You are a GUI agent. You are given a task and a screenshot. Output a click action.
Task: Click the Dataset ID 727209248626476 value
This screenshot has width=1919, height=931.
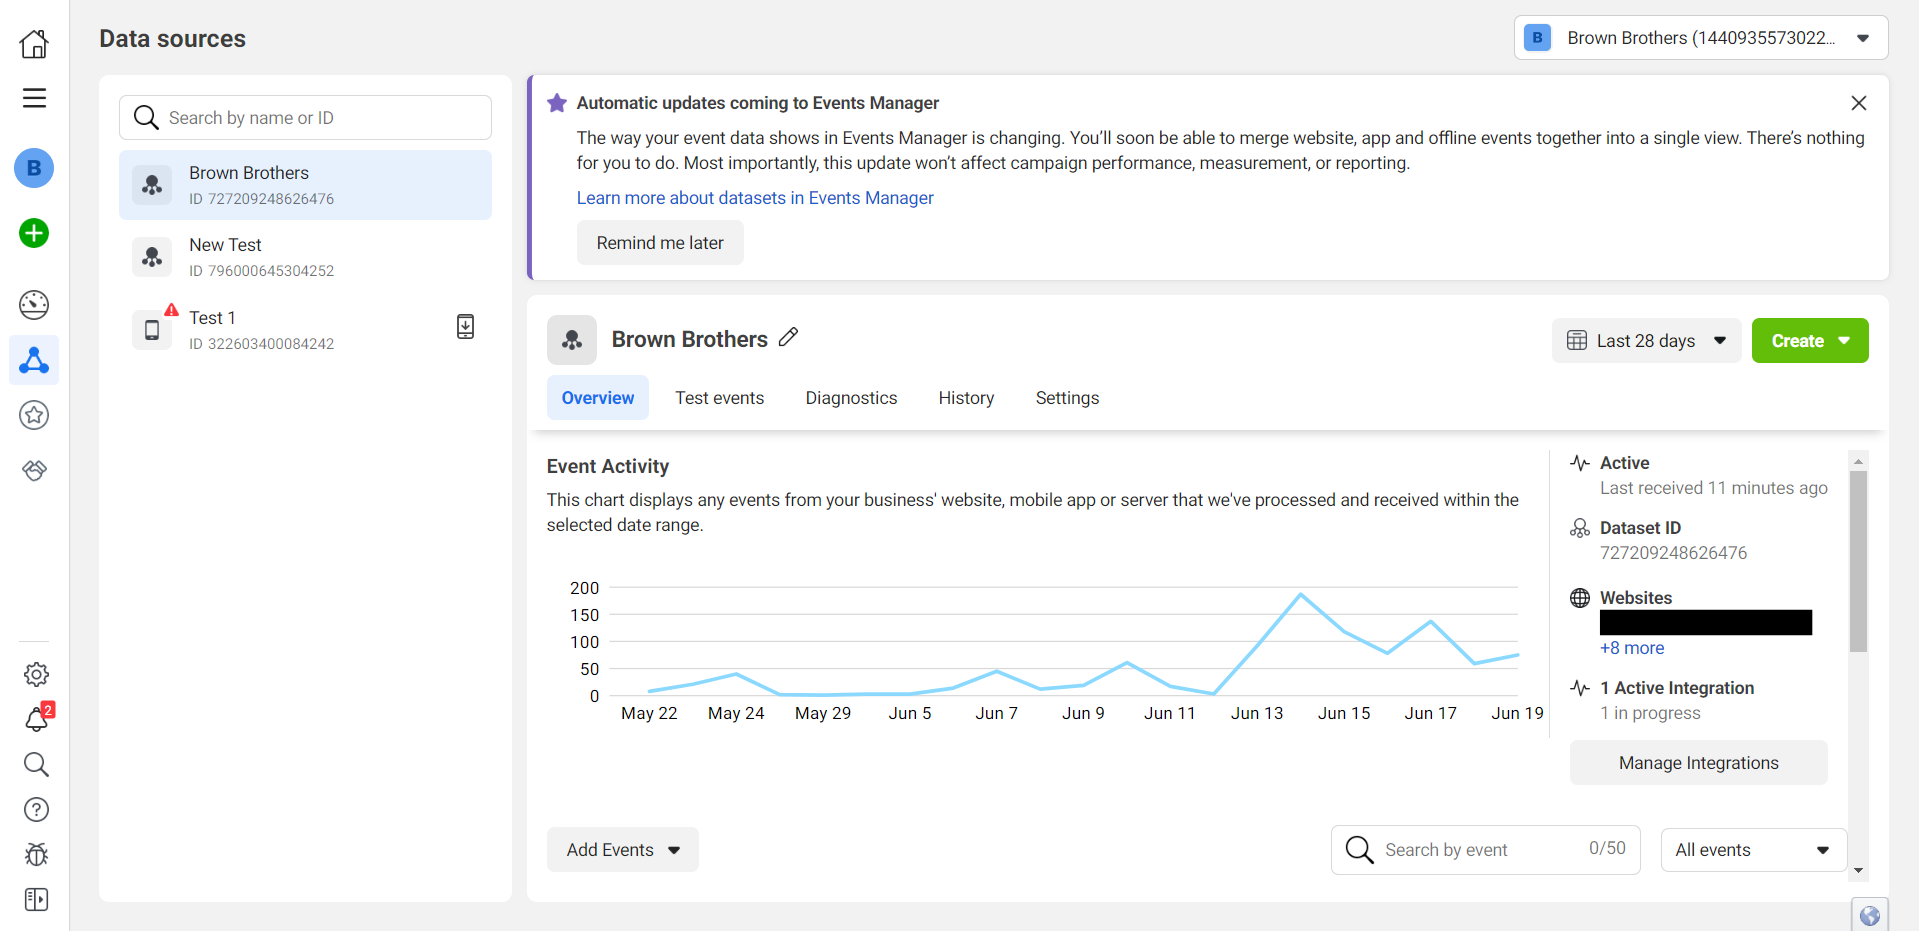click(x=1673, y=553)
